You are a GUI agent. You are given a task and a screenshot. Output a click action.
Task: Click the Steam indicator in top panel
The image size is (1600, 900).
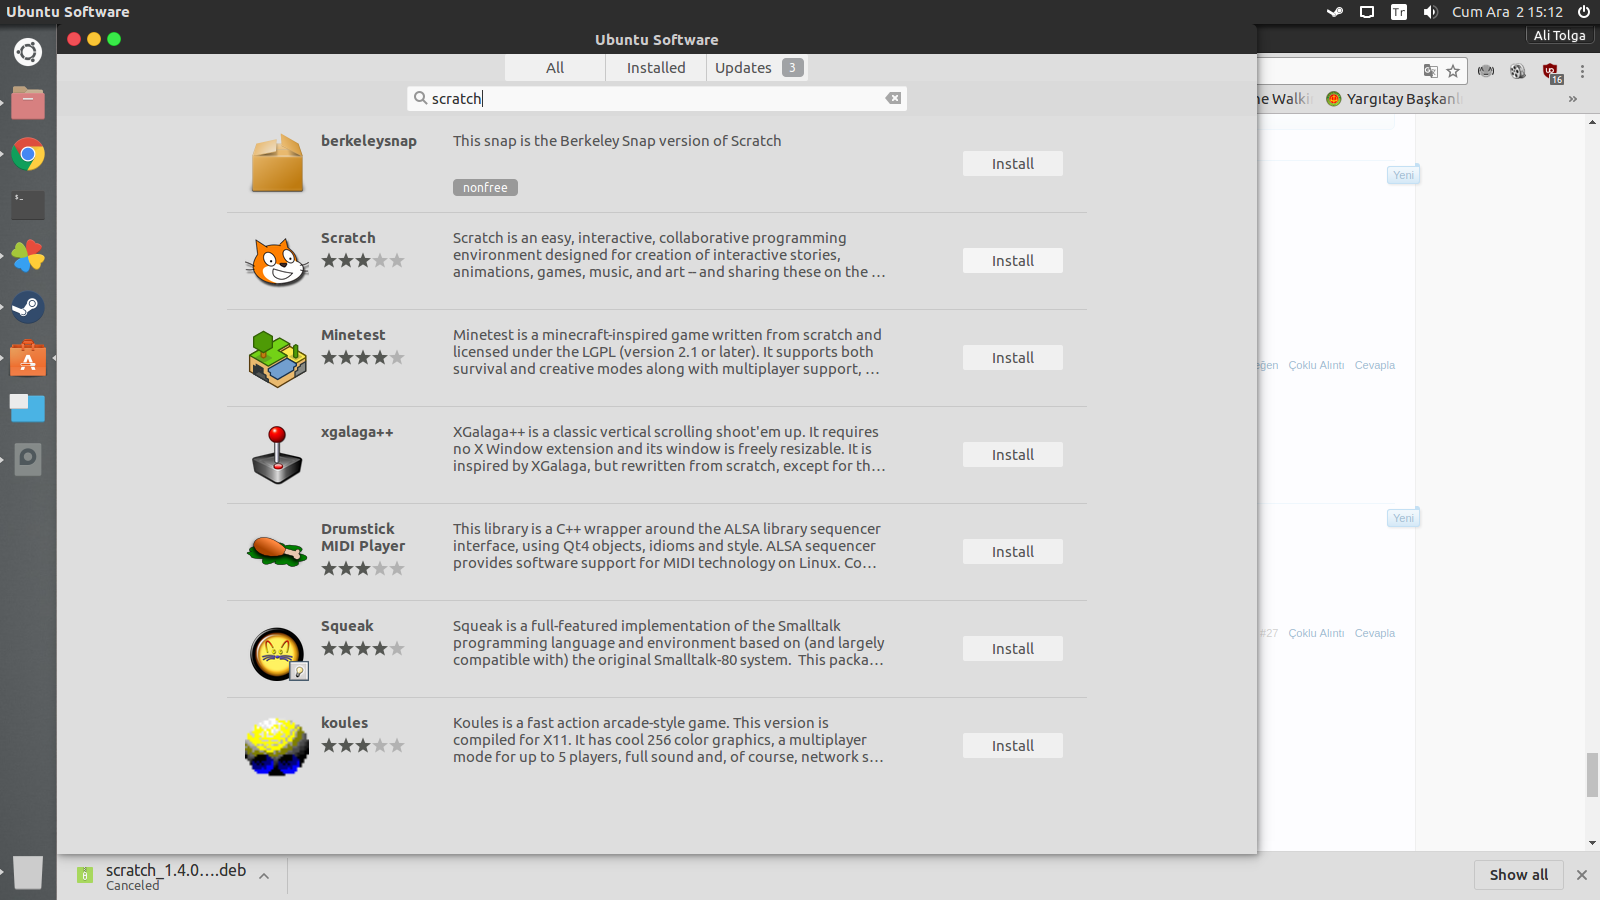1335,12
